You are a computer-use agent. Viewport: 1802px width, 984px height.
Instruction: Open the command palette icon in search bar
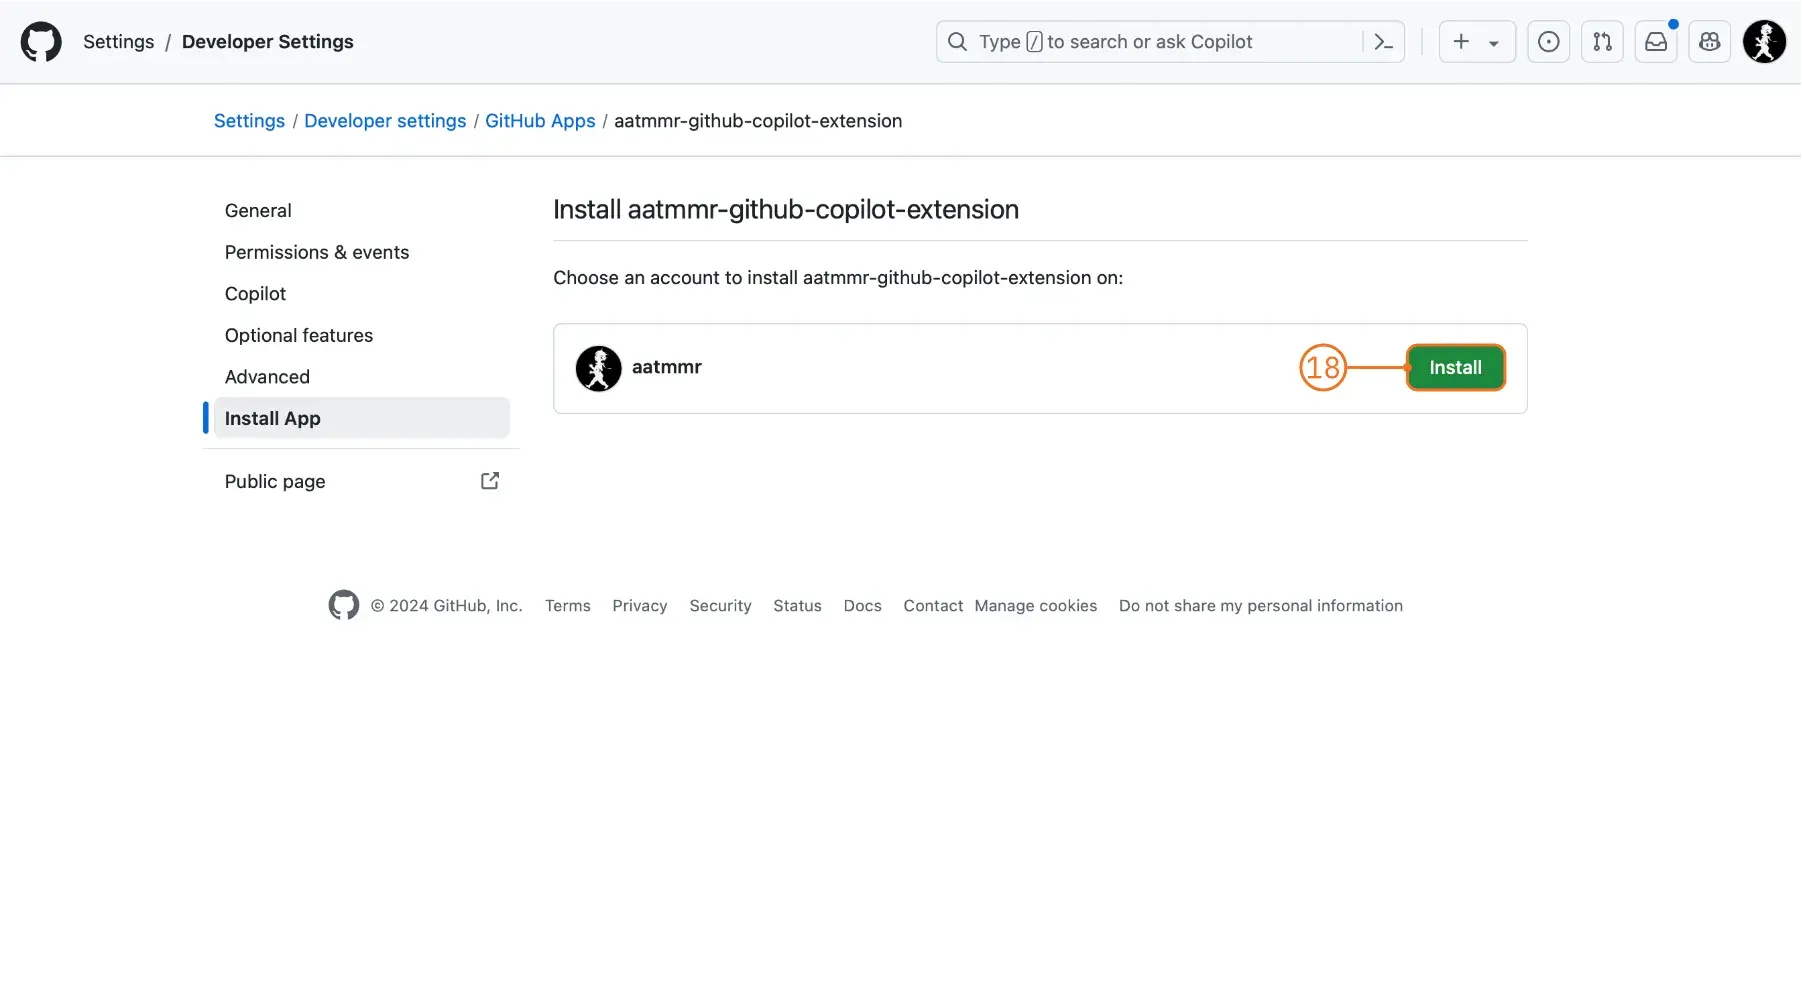(1384, 42)
